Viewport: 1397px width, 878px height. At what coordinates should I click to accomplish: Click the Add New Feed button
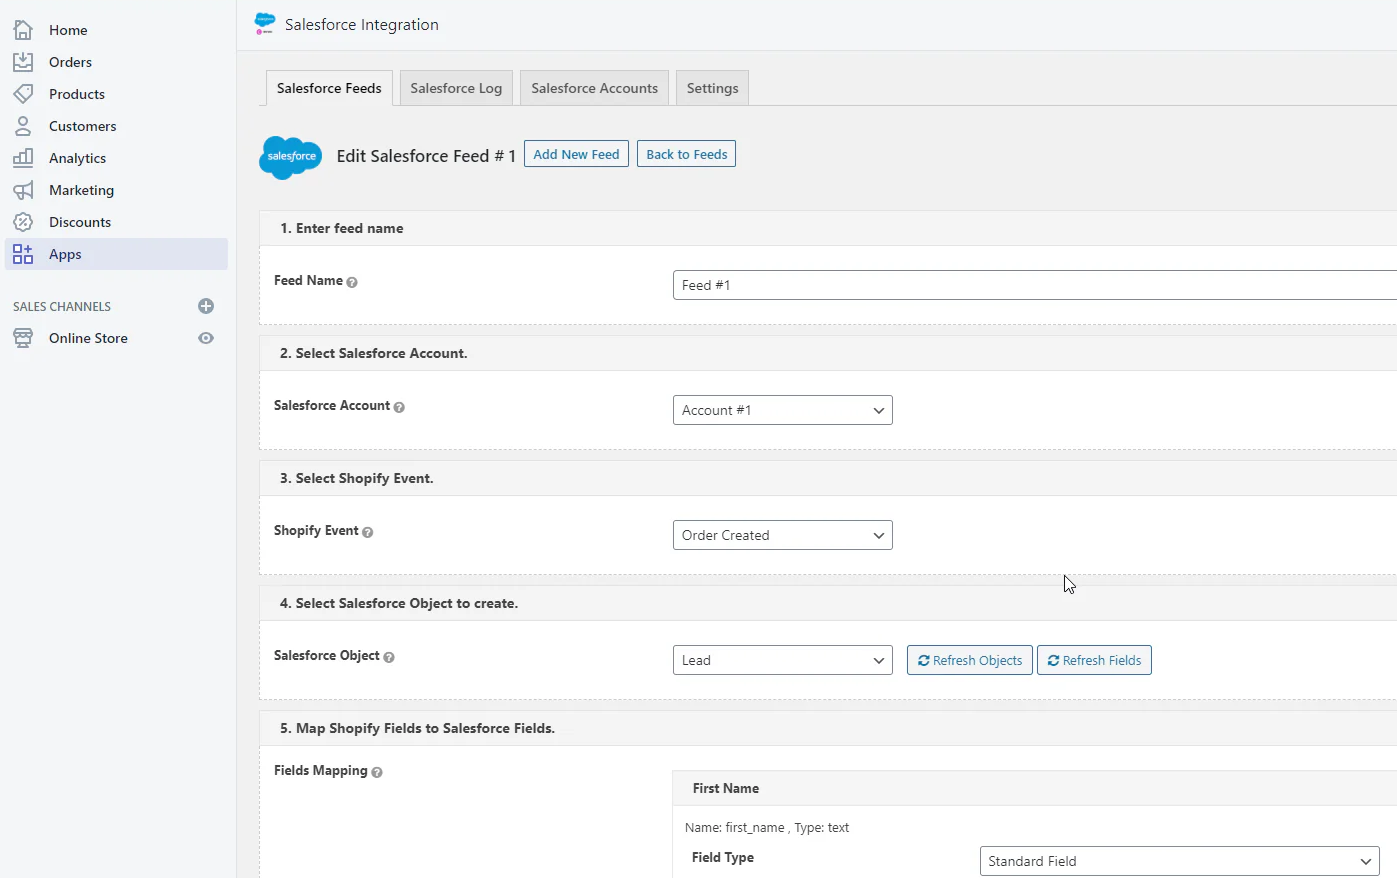click(576, 154)
